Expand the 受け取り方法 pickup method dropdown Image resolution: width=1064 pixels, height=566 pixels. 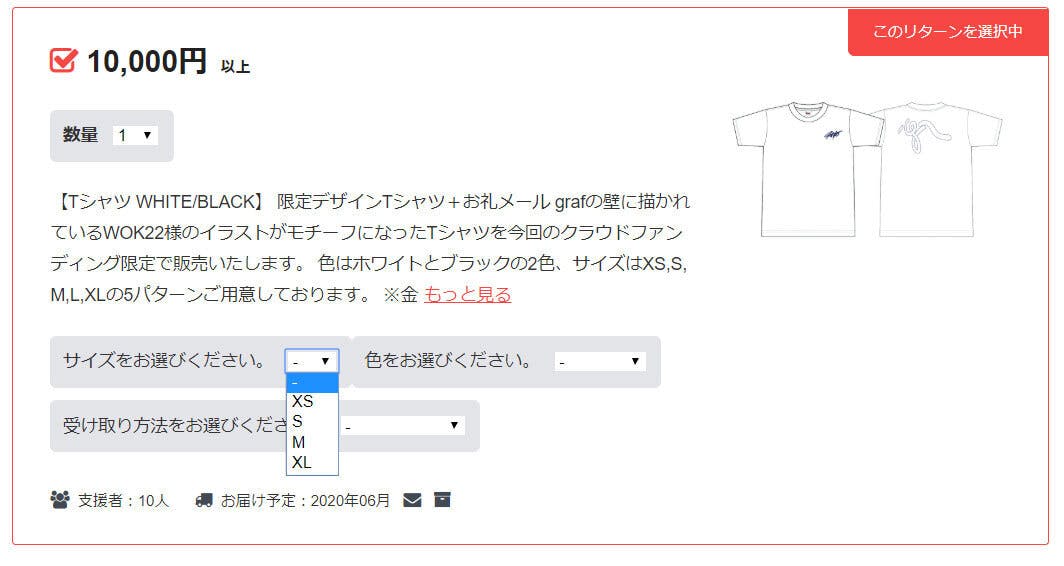coord(402,426)
